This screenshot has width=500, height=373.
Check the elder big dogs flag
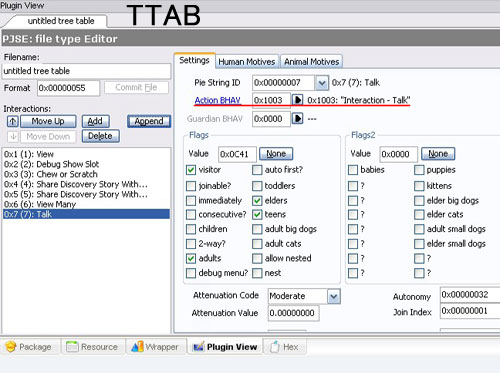(419, 201)
